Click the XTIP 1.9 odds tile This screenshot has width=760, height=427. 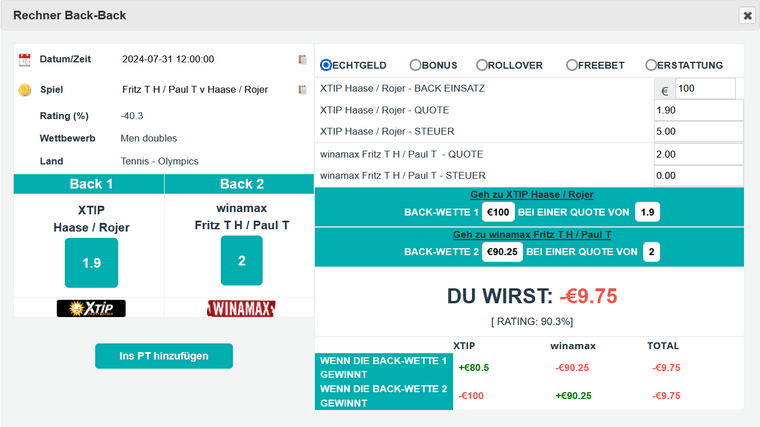coord(91,263)
